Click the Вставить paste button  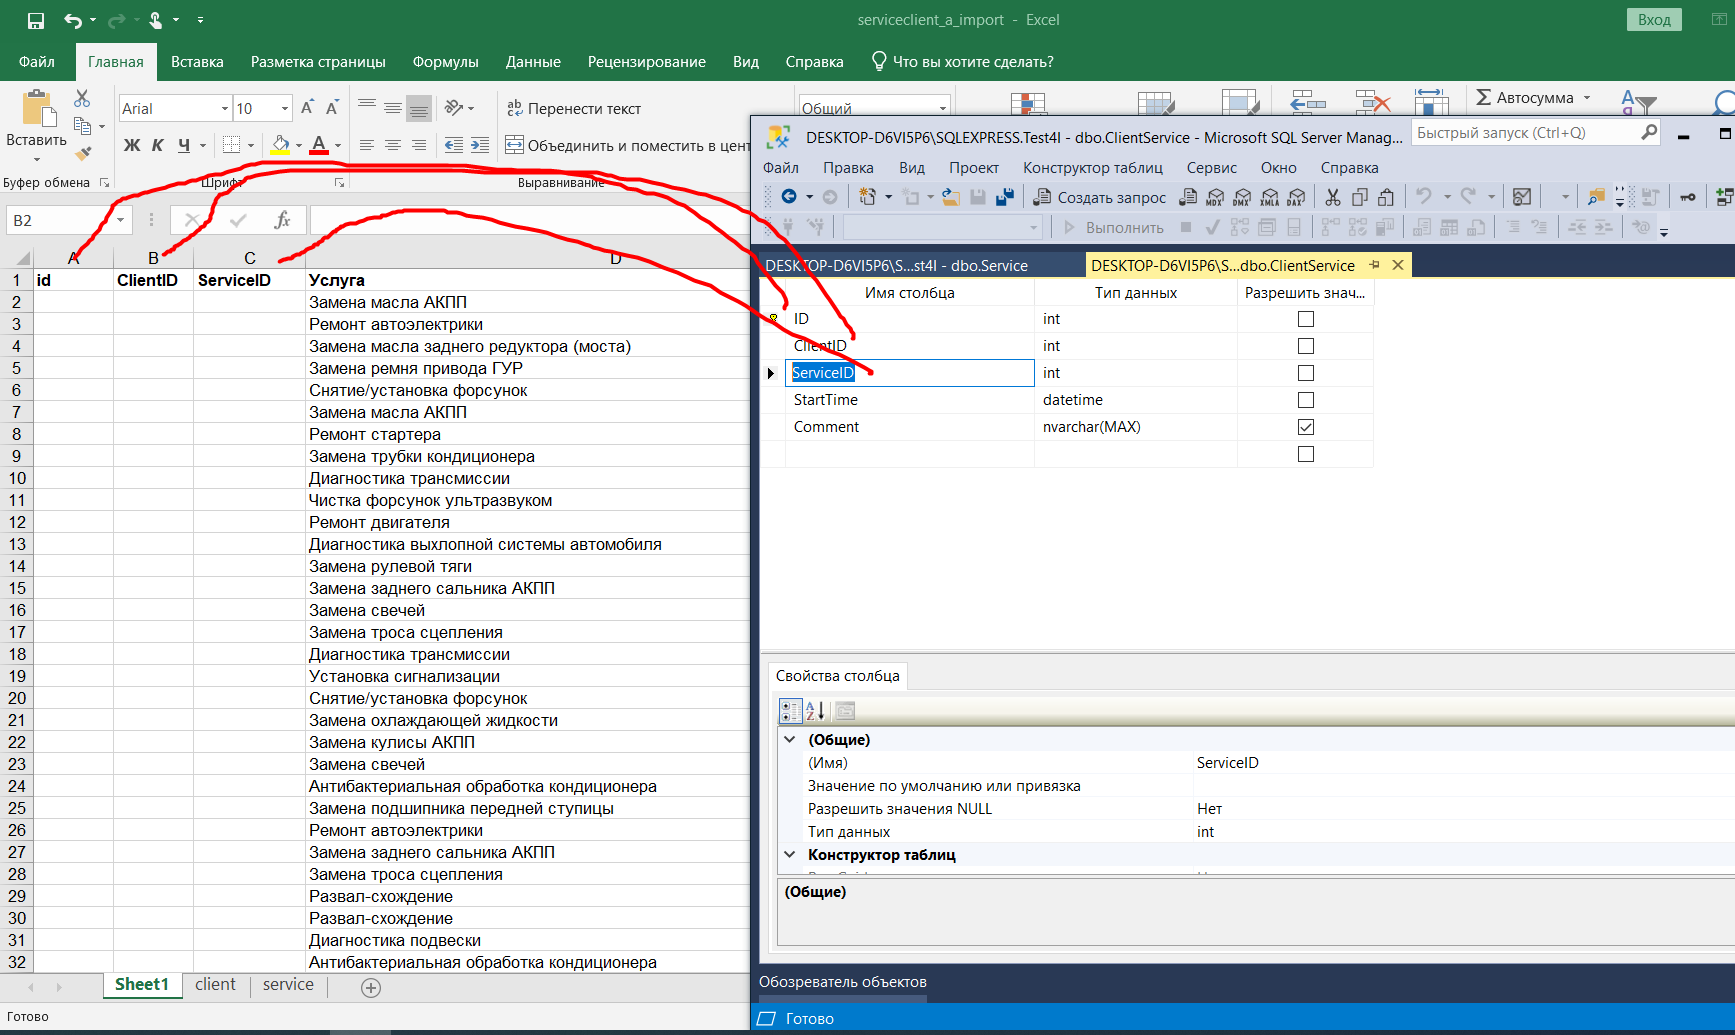coord(36,126)
